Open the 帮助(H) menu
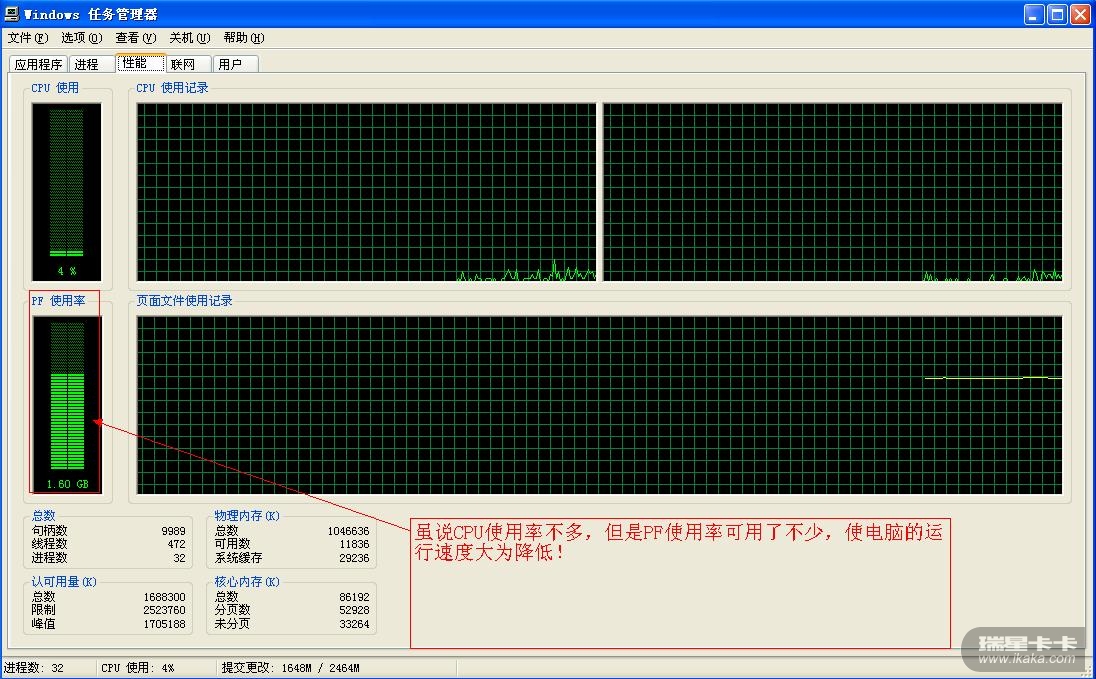The height and width of the screenshot is (679, 1096). 243,38
